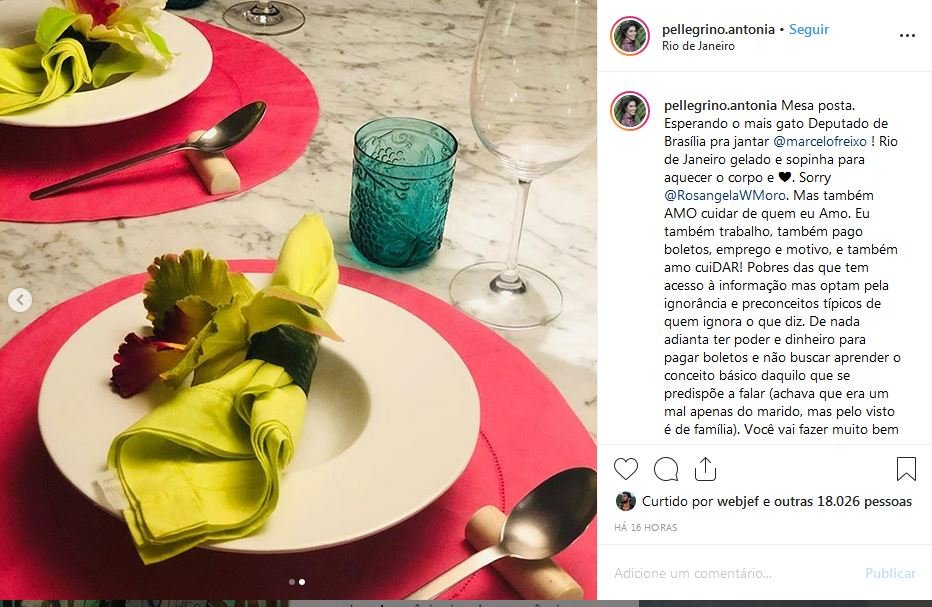932x607 pixels.
Task: Share the post using the share icon
Action: [705, 468]
